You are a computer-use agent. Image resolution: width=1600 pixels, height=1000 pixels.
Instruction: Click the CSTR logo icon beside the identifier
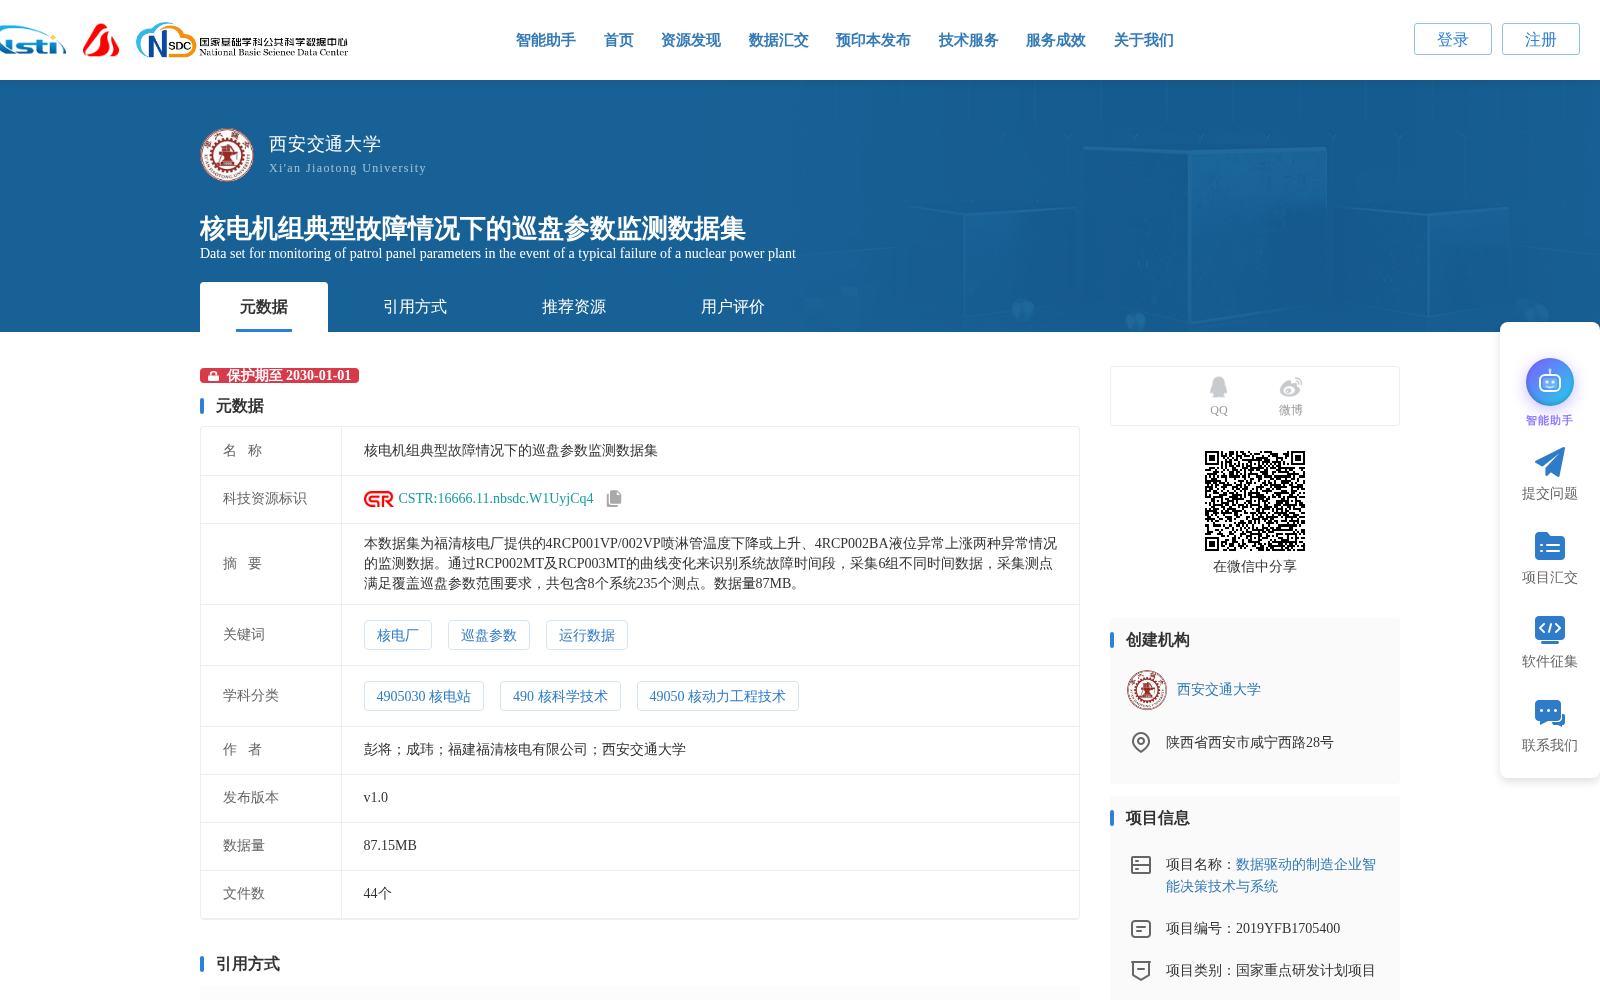[378, 499]
